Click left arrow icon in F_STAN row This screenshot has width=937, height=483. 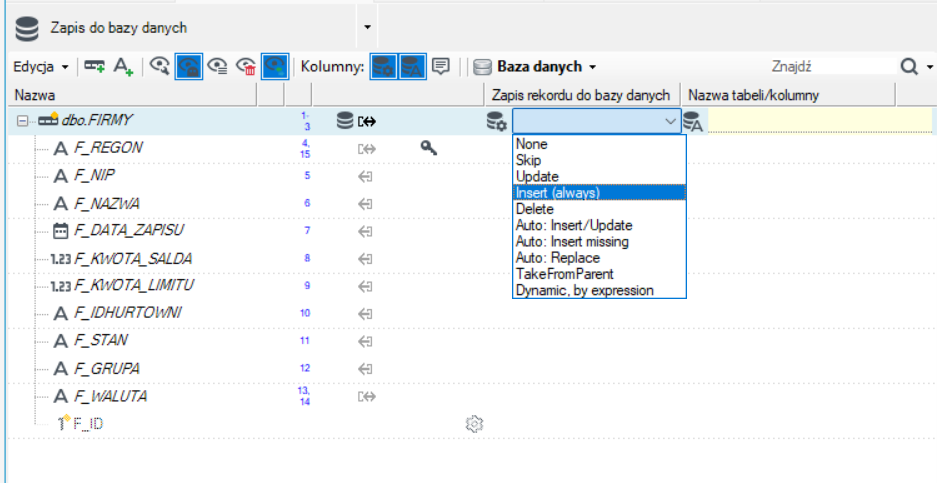coord(365,341)
